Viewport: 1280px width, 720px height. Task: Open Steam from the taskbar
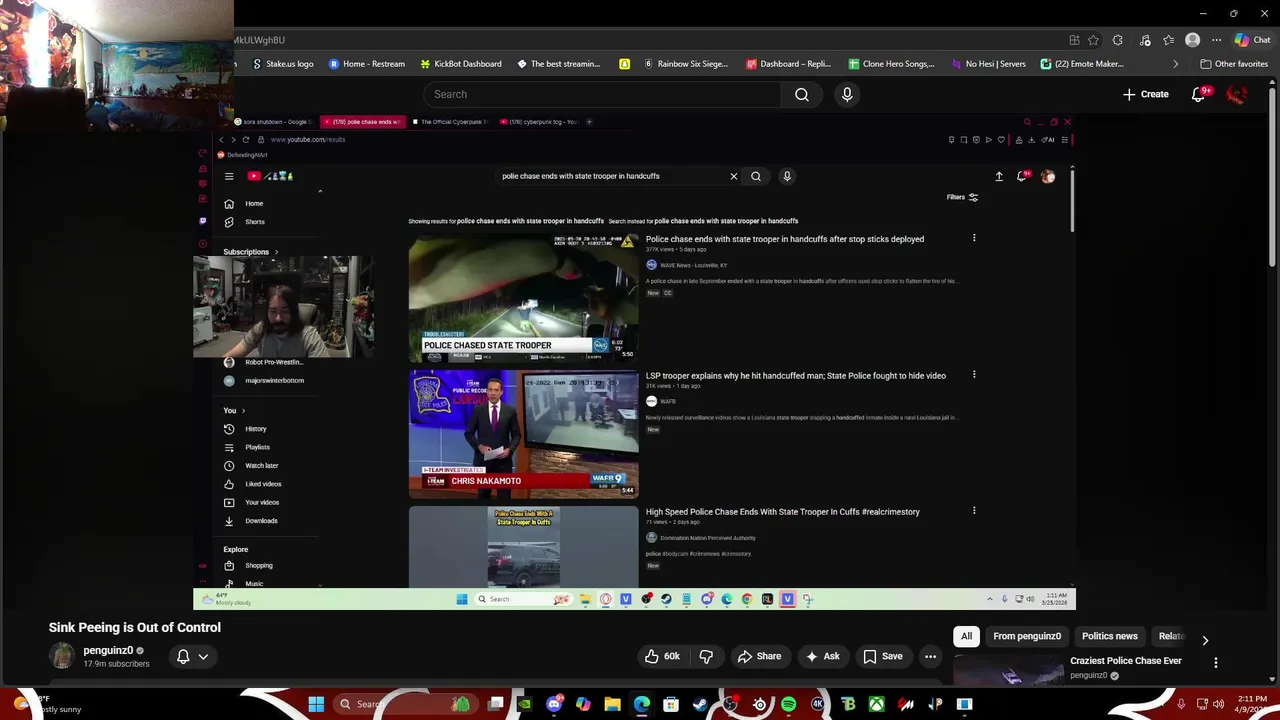700,704
